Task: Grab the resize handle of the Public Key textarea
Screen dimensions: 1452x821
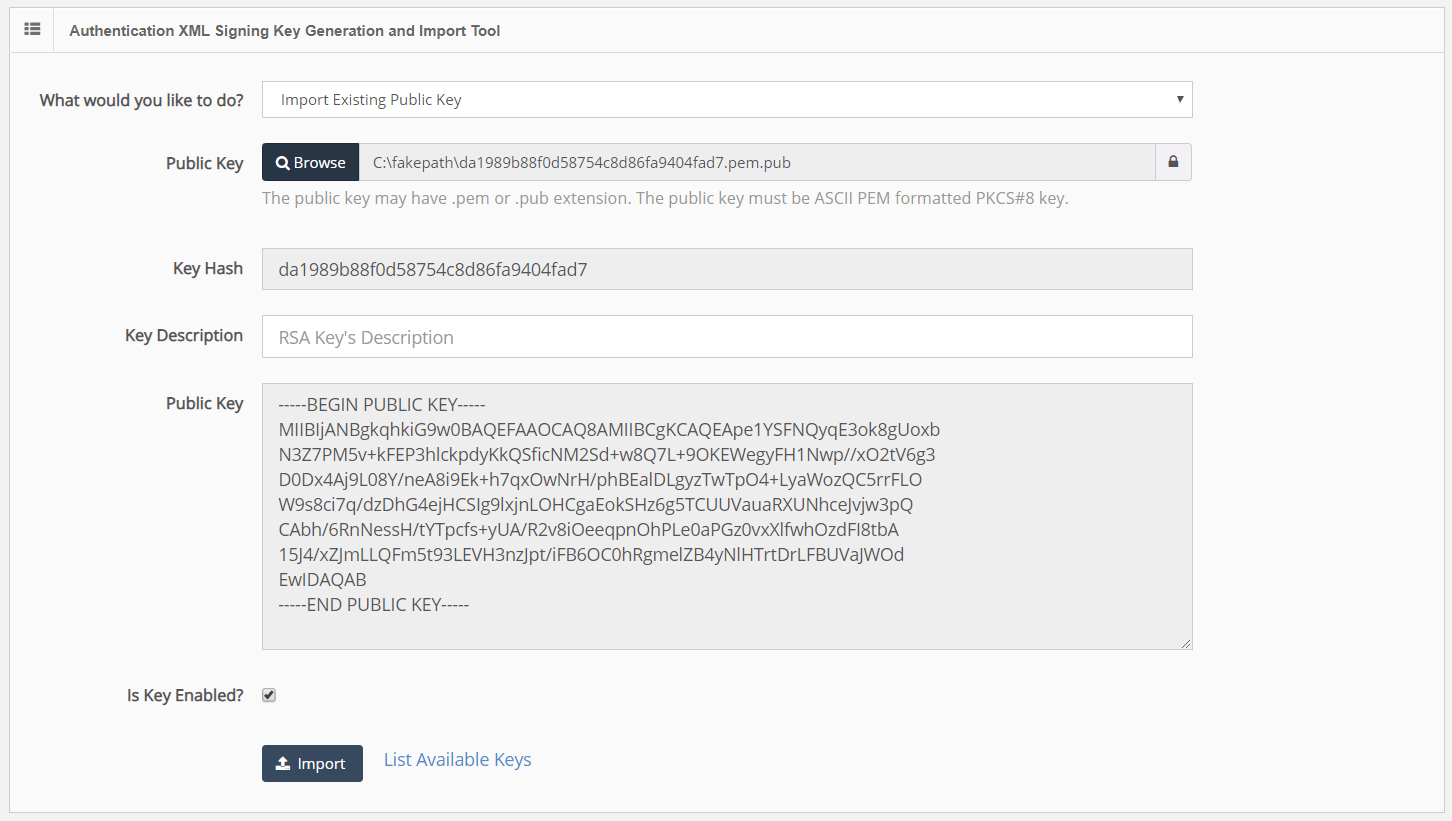Action: (1186, 643)
